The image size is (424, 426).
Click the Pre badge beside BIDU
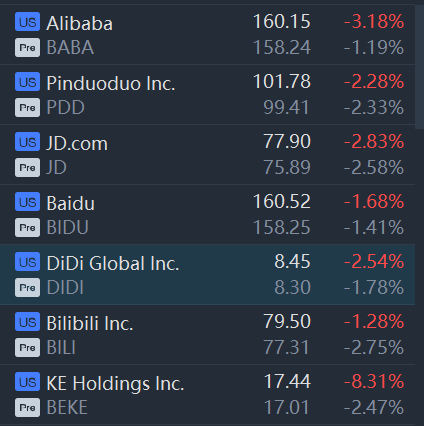[x=27, y=228]
